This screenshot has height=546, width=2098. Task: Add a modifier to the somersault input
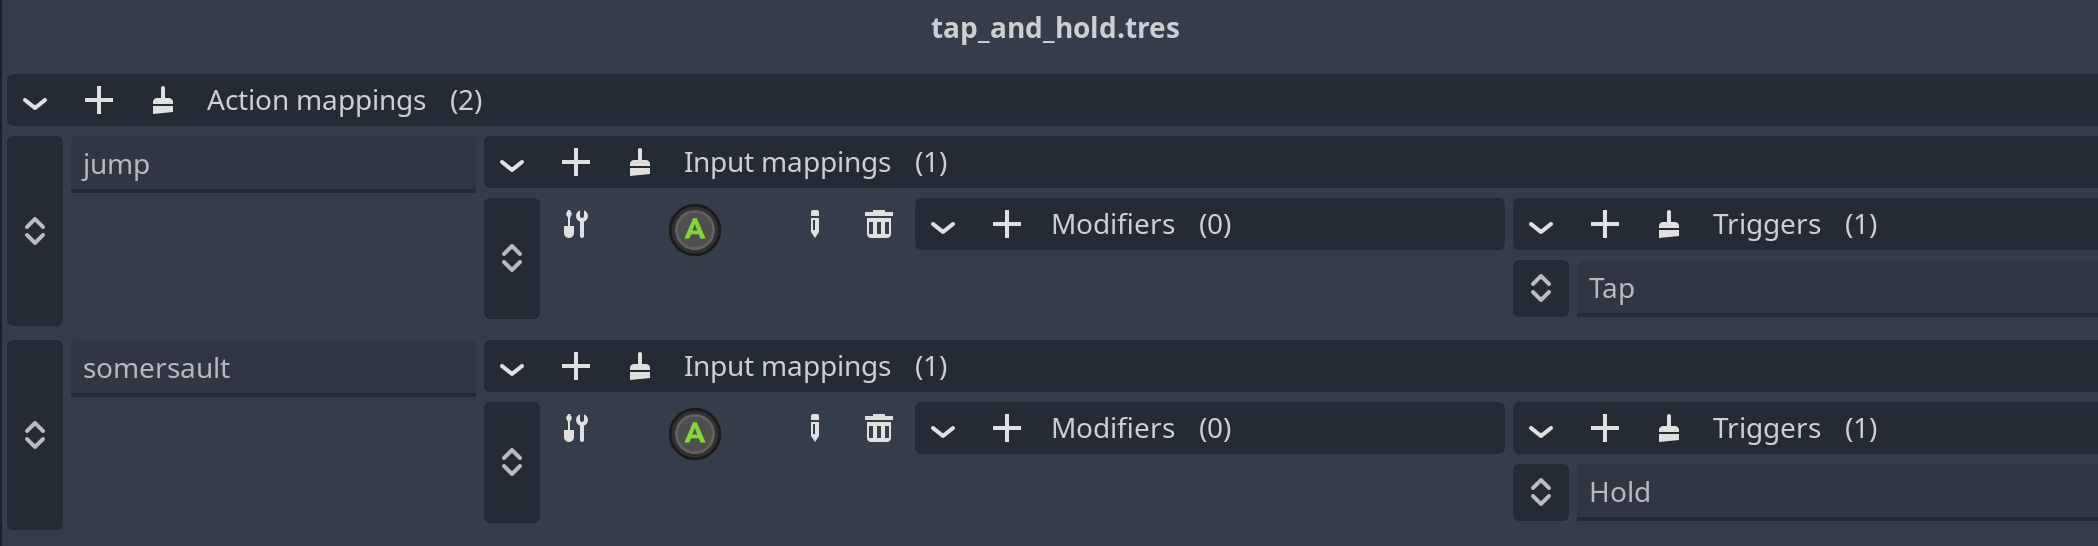pos(1007,428)
